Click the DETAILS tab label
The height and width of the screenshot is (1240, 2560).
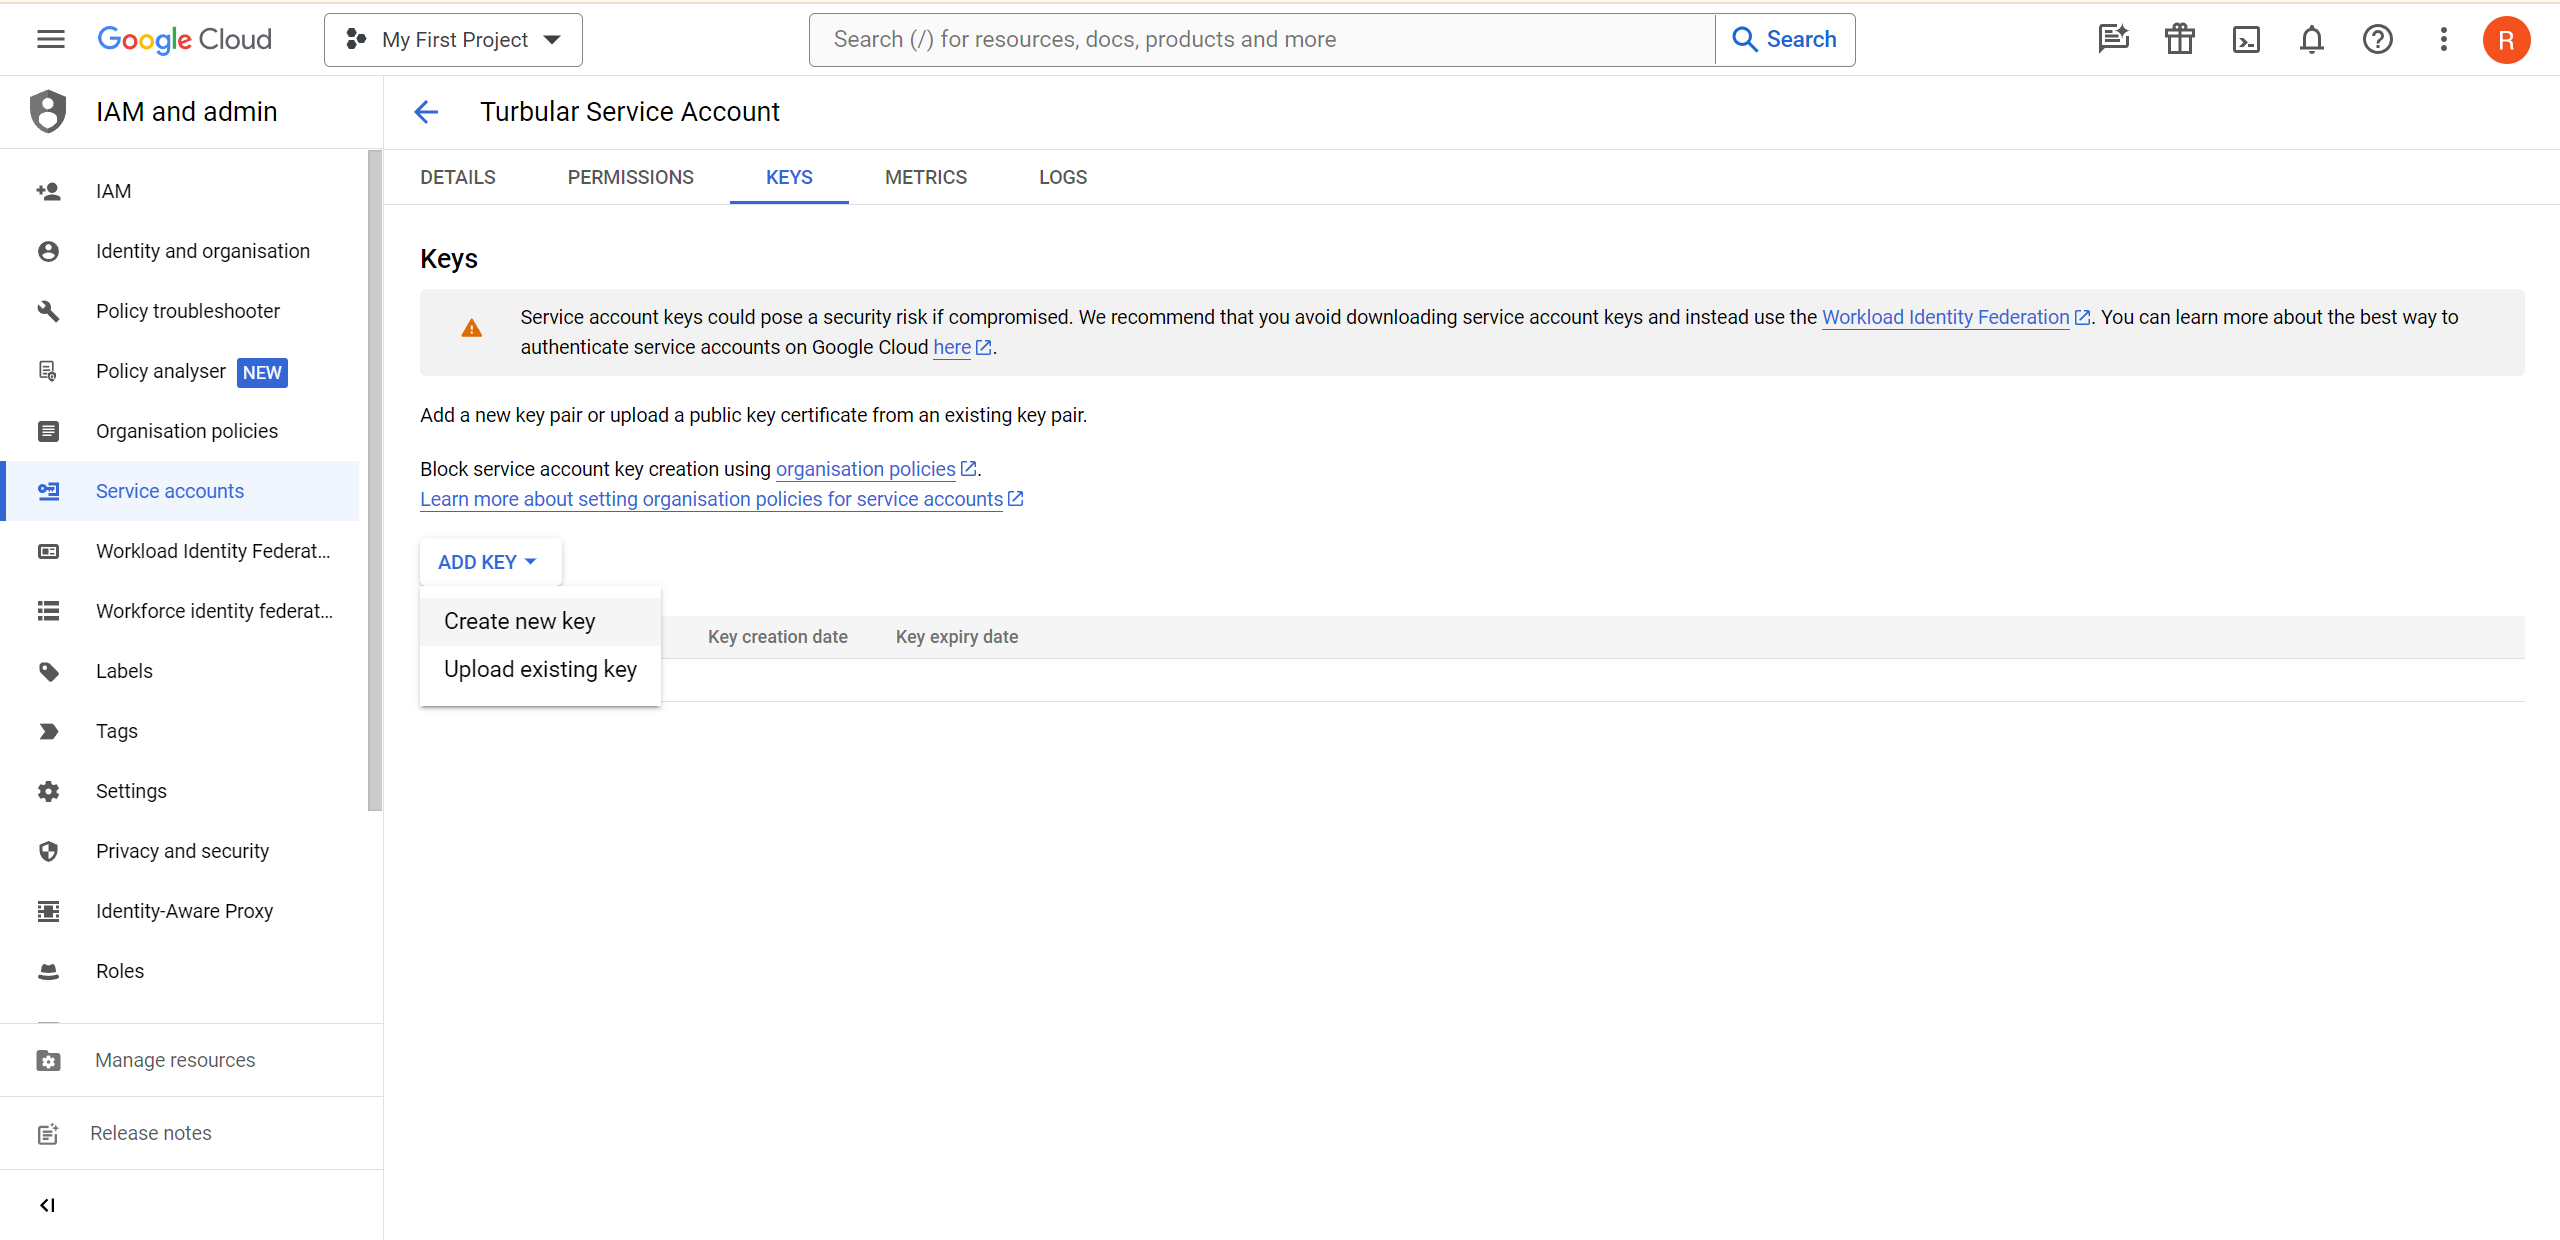pyautogui.click(x=456, y=176)
